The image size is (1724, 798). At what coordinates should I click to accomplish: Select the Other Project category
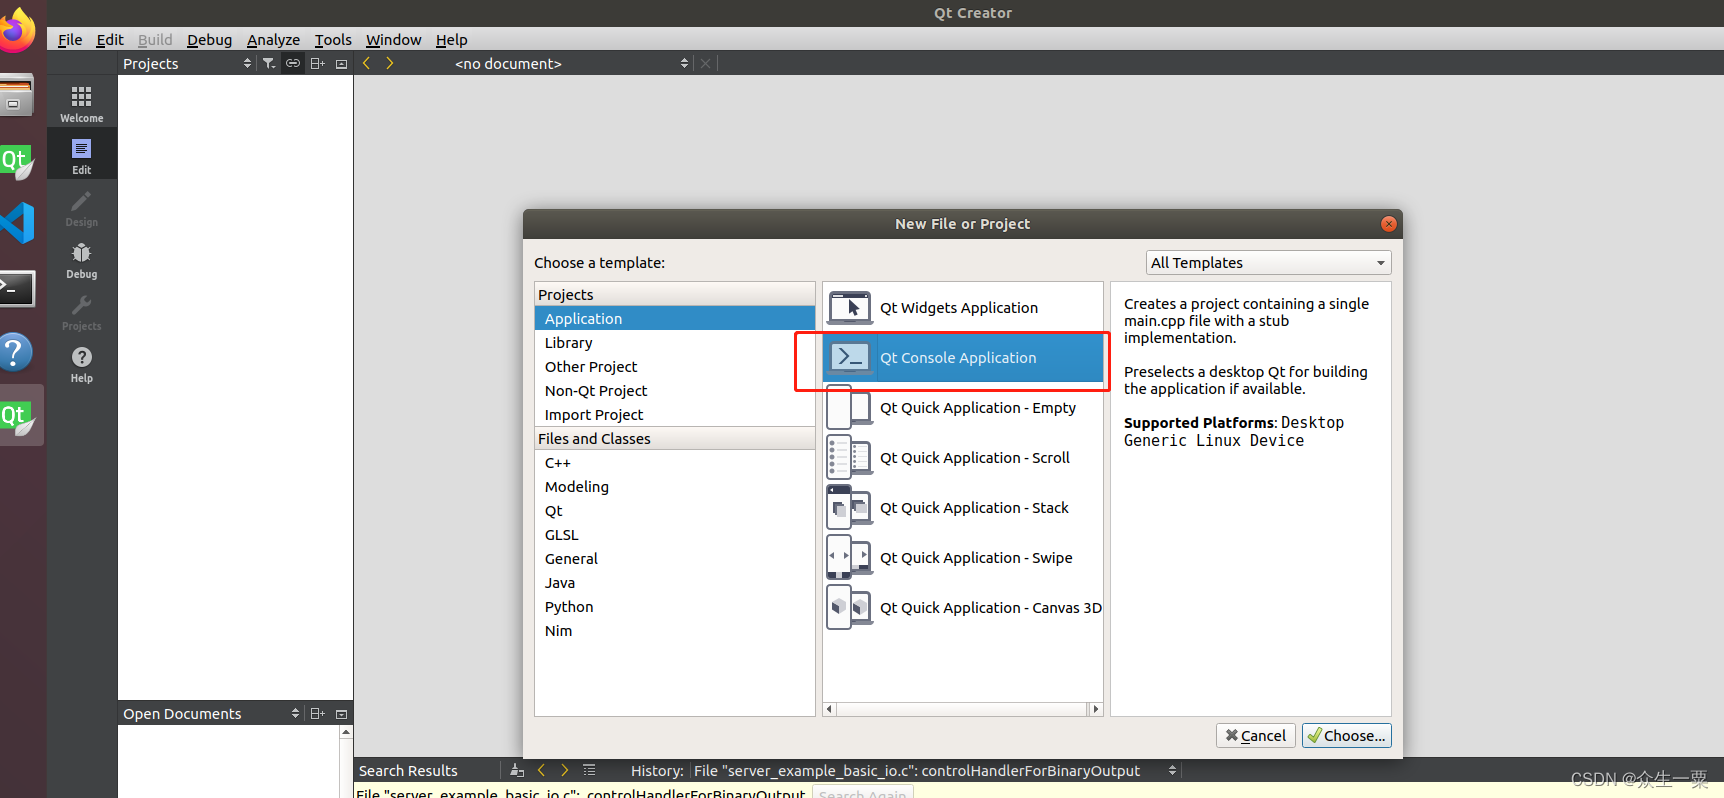pos(675,366)
